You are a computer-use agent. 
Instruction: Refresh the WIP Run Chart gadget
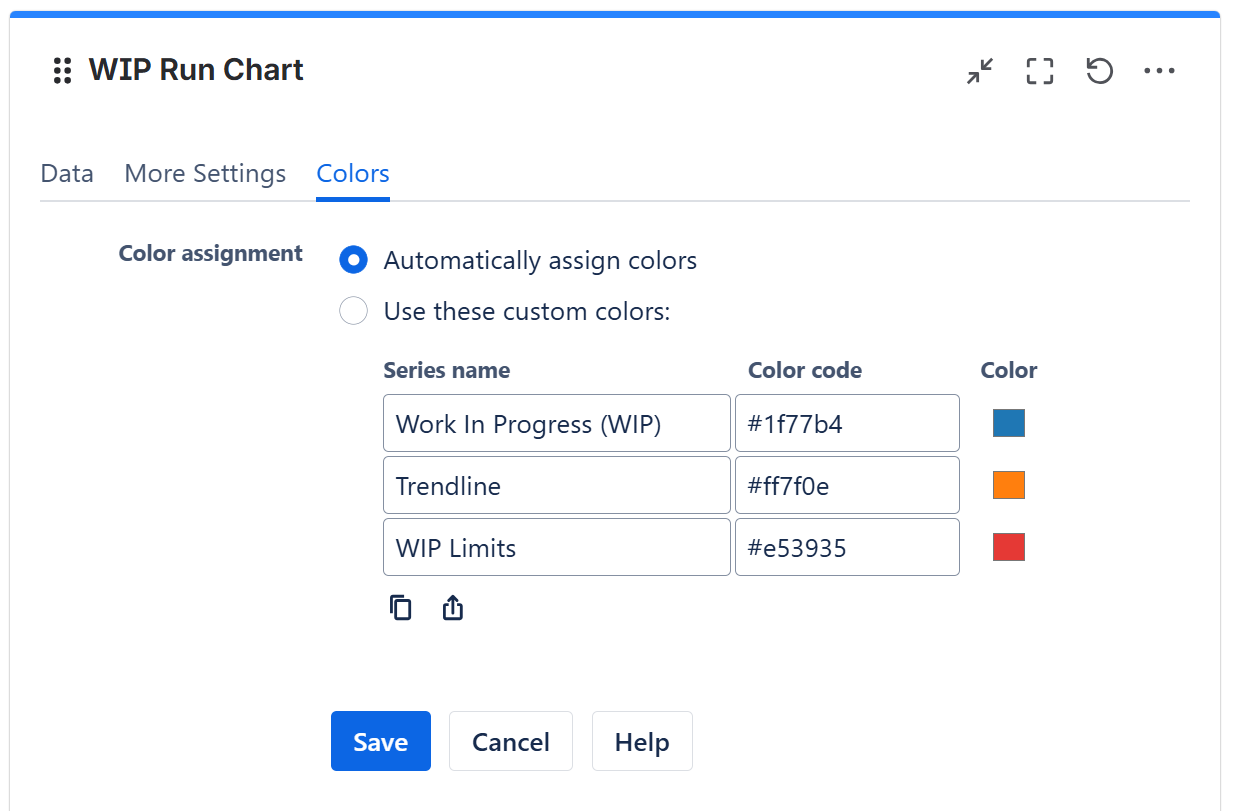1100,71
